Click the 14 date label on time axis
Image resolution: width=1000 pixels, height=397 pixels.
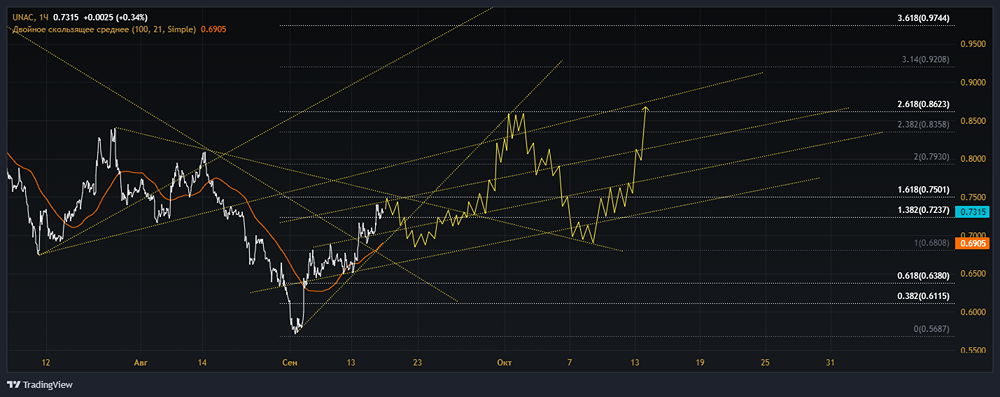[x=202, y=362]
